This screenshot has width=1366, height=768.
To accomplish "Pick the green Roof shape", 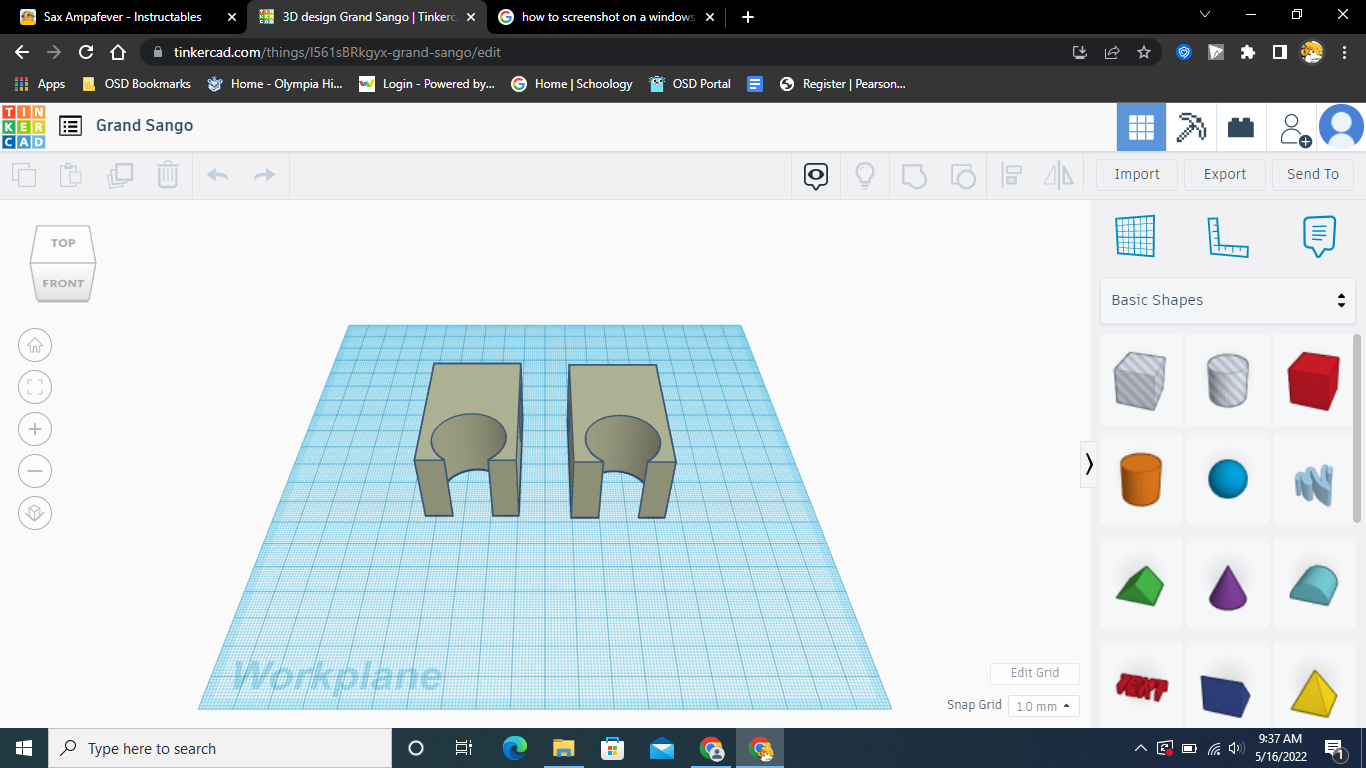I will click(x=1141, y=585).
